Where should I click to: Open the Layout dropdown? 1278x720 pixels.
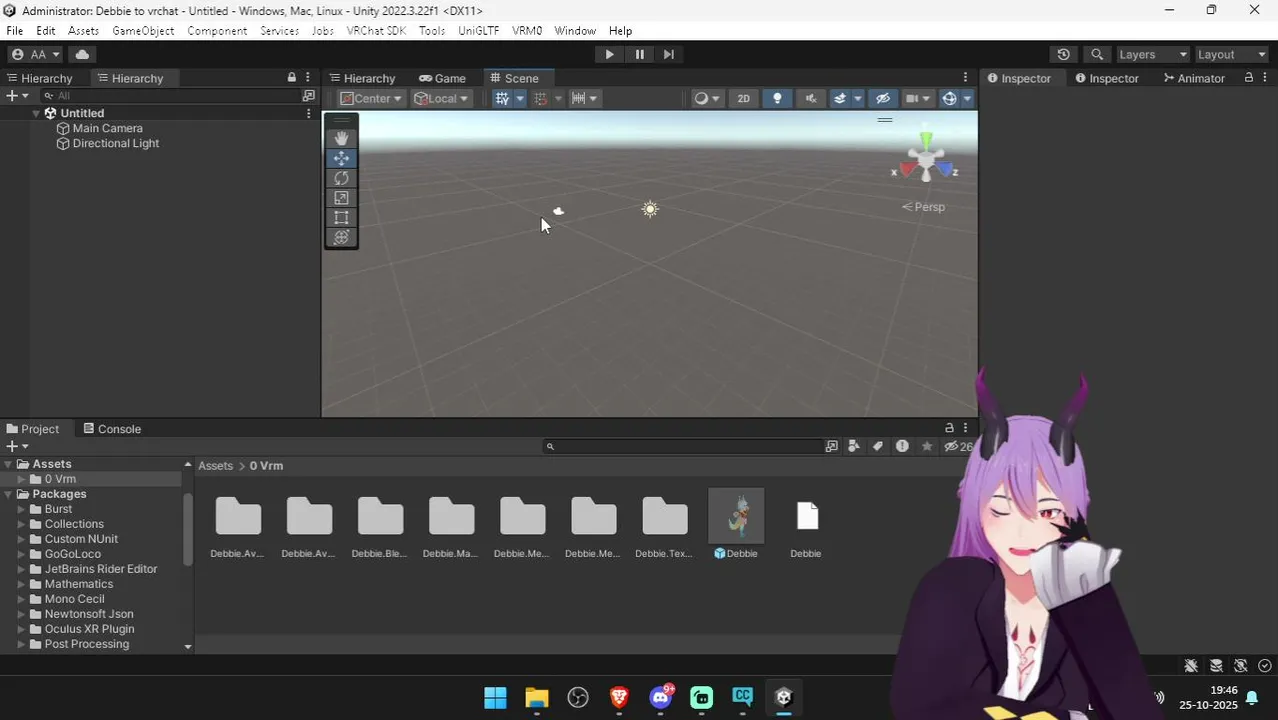(x=1231, y=54)
